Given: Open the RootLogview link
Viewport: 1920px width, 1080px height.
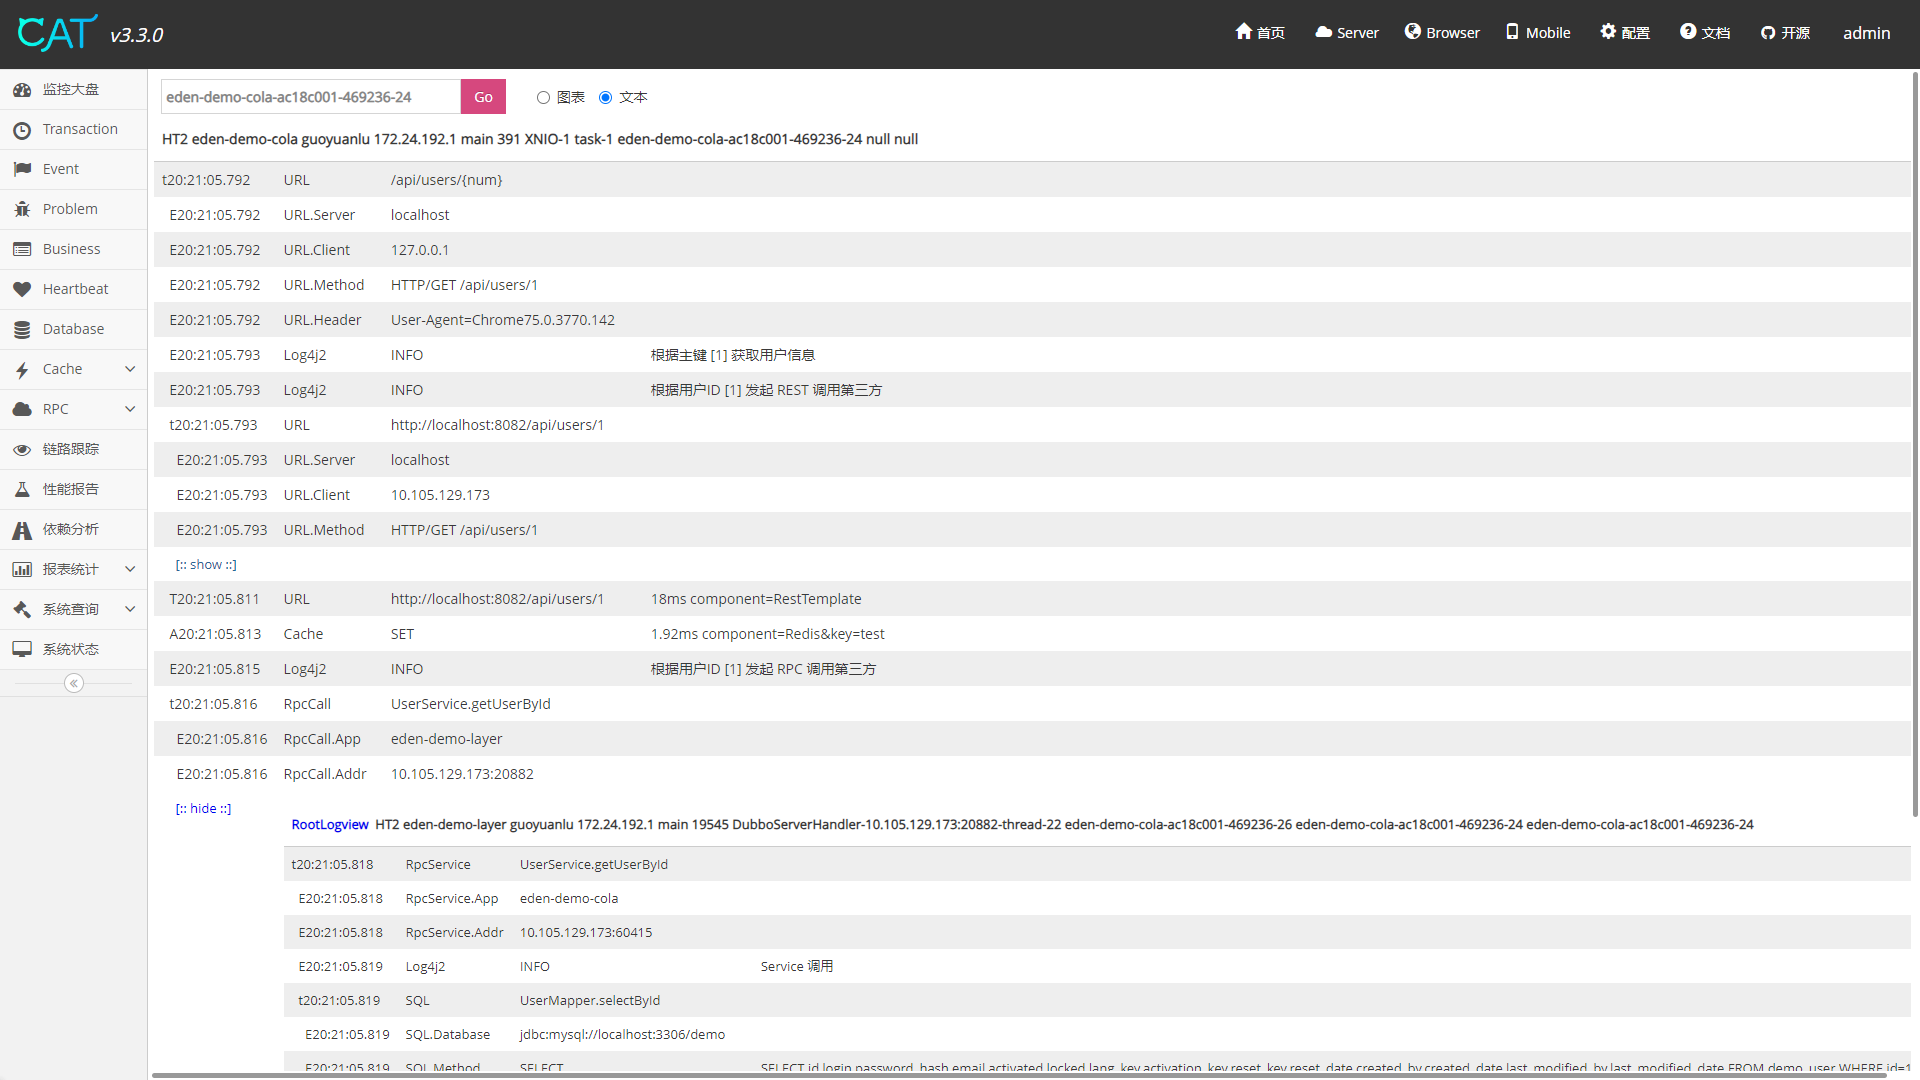Looking at the screenshot, I should pos(330,824).
